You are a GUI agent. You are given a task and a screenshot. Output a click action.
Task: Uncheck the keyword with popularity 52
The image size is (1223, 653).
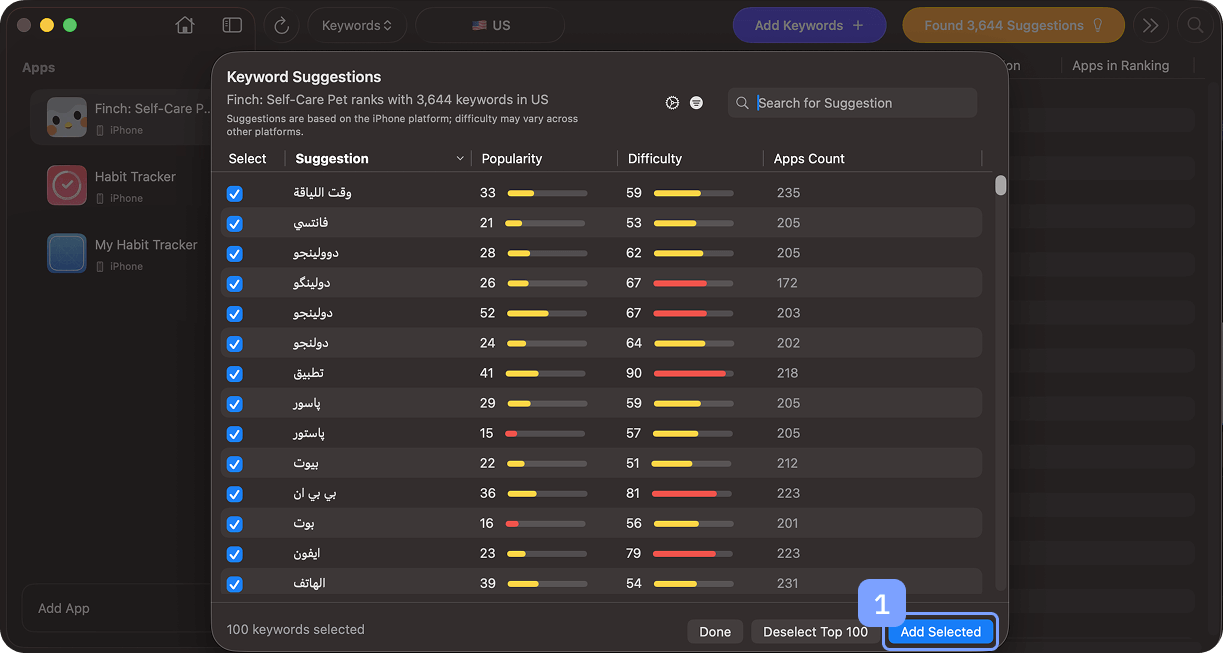tap(235, 314)
